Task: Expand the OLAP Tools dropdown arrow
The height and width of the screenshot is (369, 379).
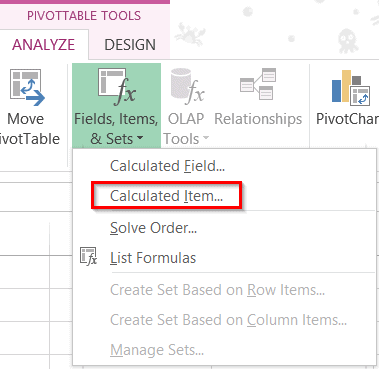Action: coord(206,138)
